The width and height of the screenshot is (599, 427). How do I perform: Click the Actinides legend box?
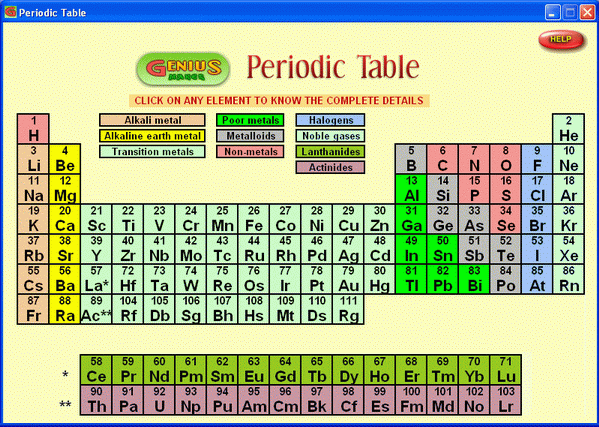click(x=330, y=167)
